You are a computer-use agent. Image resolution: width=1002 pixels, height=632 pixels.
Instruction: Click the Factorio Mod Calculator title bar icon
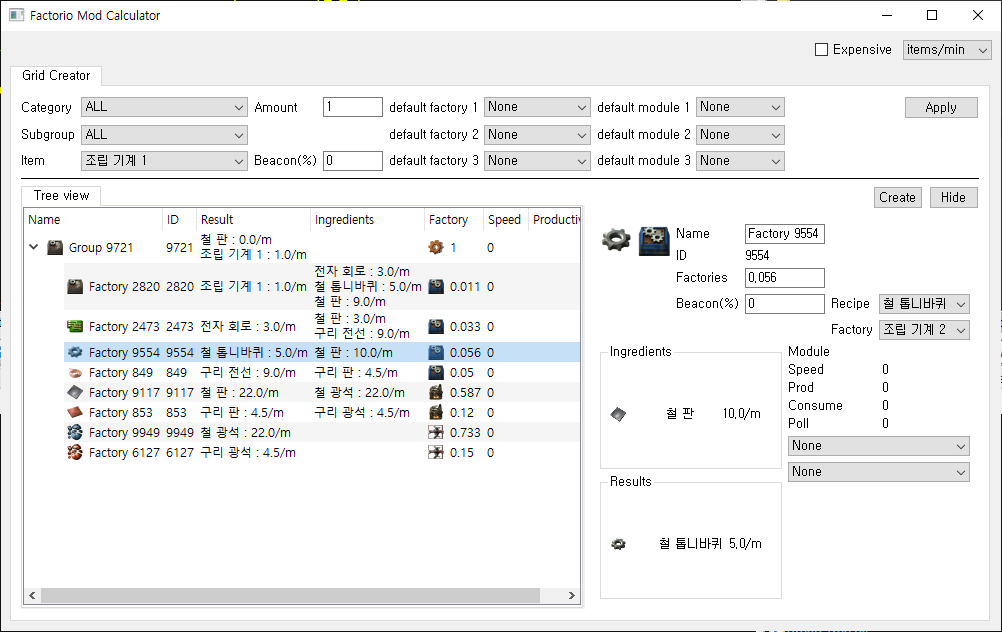pyautogui.click(x=16, y=15)
